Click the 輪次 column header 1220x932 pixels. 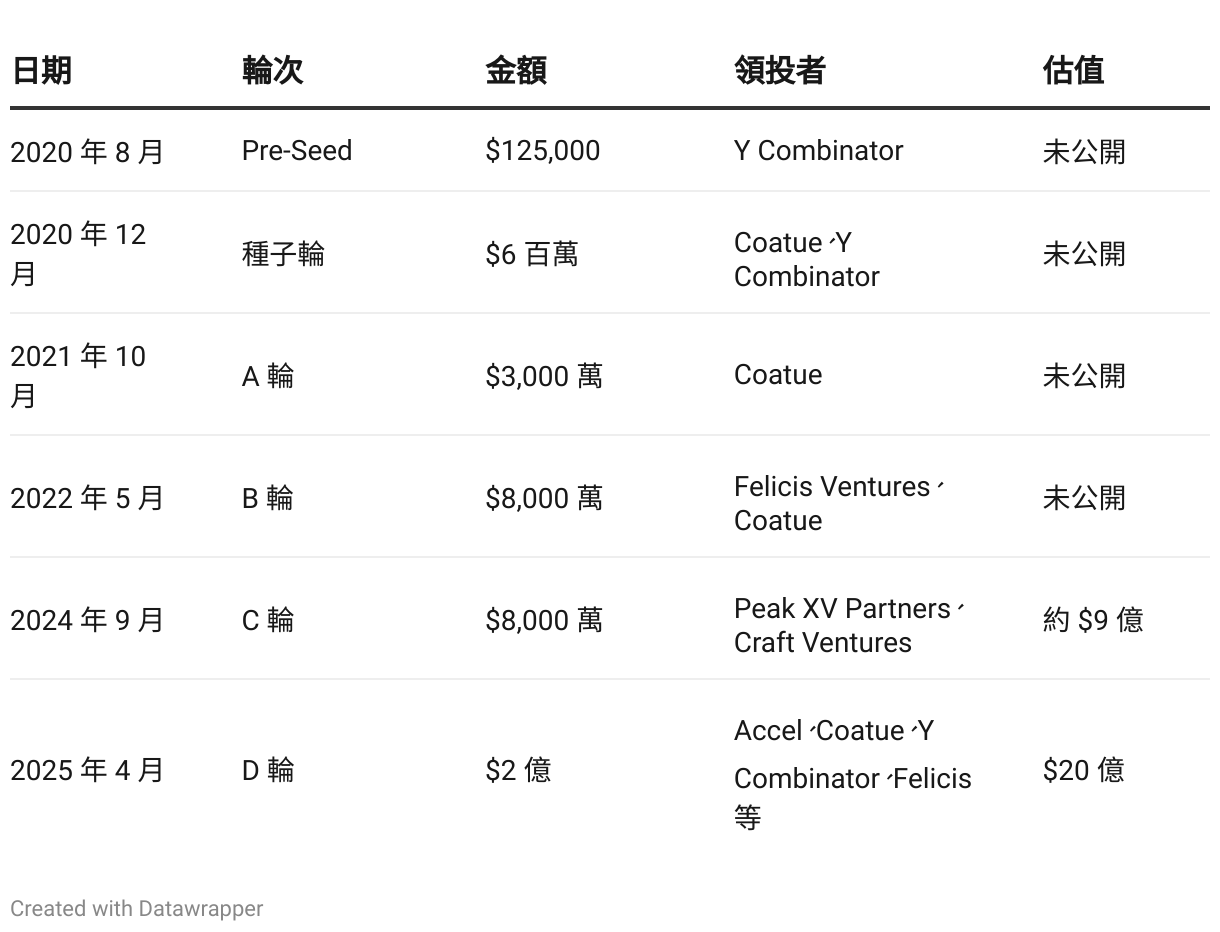[x=272, y=71]
